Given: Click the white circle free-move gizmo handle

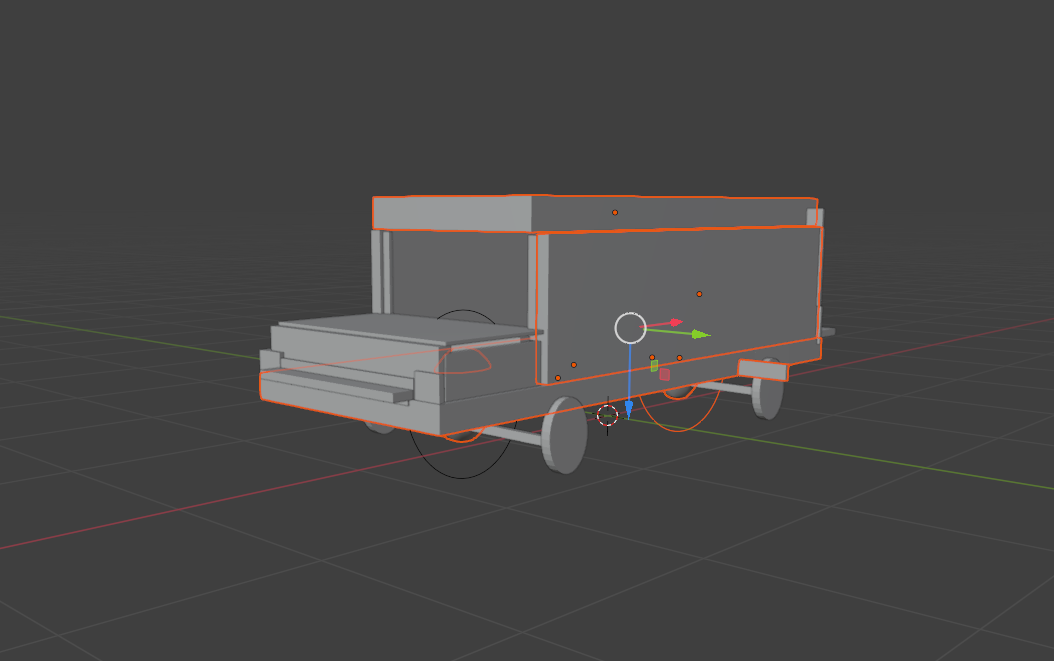Looking at the screenshot, I should click(631, 328).
